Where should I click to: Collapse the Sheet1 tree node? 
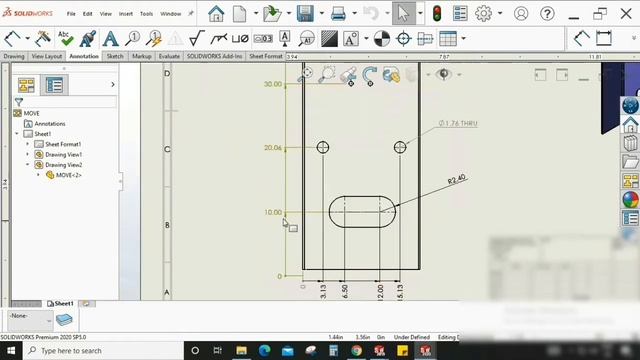pyautogui.click(x=17, y=134)
